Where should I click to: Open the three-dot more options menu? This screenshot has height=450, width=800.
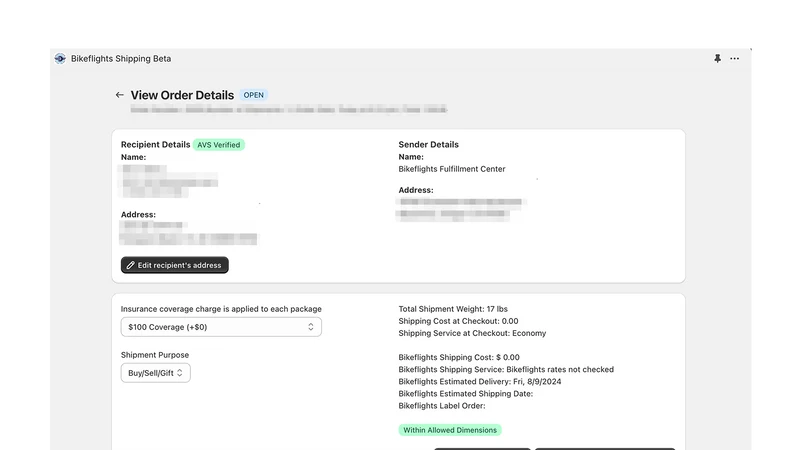click(734, 59)
